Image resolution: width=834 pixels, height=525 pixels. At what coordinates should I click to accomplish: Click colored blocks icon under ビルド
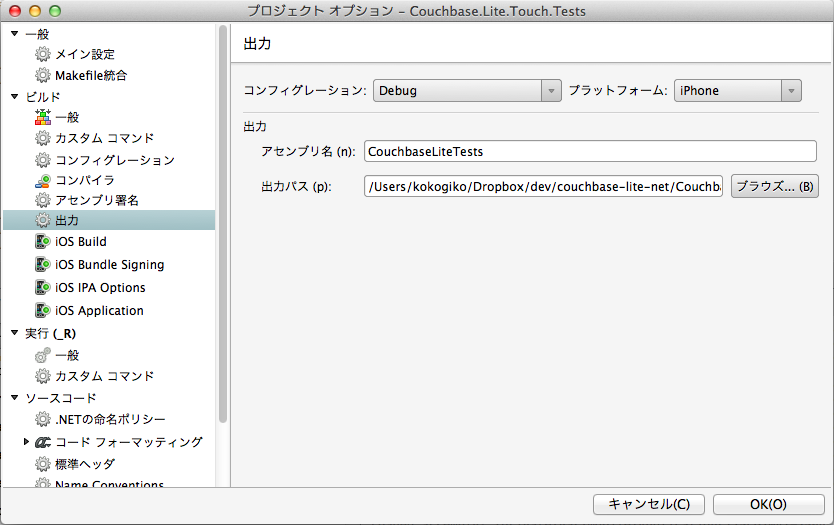pos(43,117)
